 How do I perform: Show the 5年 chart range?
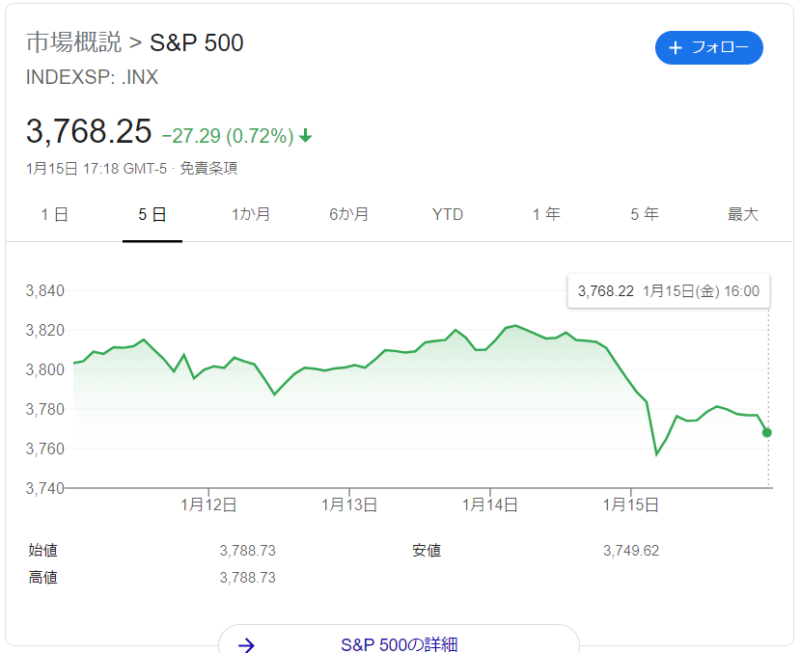644,214
